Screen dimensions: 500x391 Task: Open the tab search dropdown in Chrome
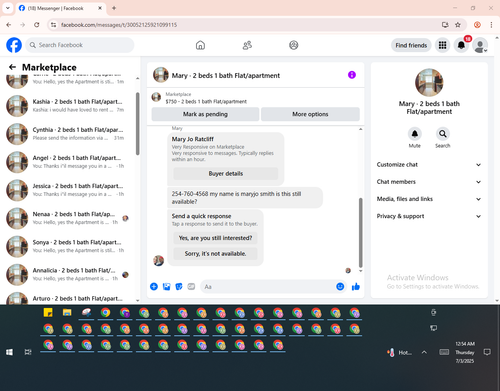(x=8, y=8)
